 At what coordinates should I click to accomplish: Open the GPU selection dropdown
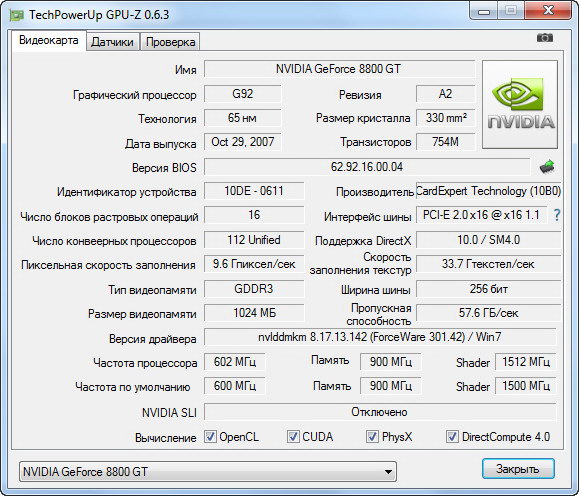point(208,471)
